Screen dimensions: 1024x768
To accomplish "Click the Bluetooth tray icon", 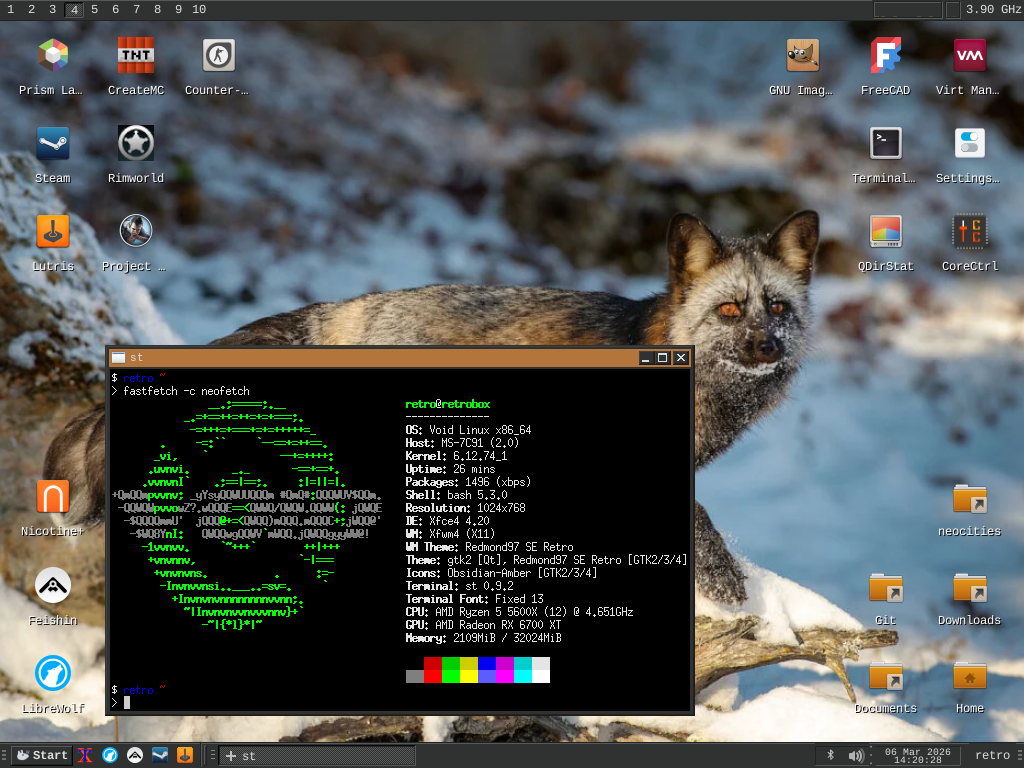I will [x=830, y=755].
